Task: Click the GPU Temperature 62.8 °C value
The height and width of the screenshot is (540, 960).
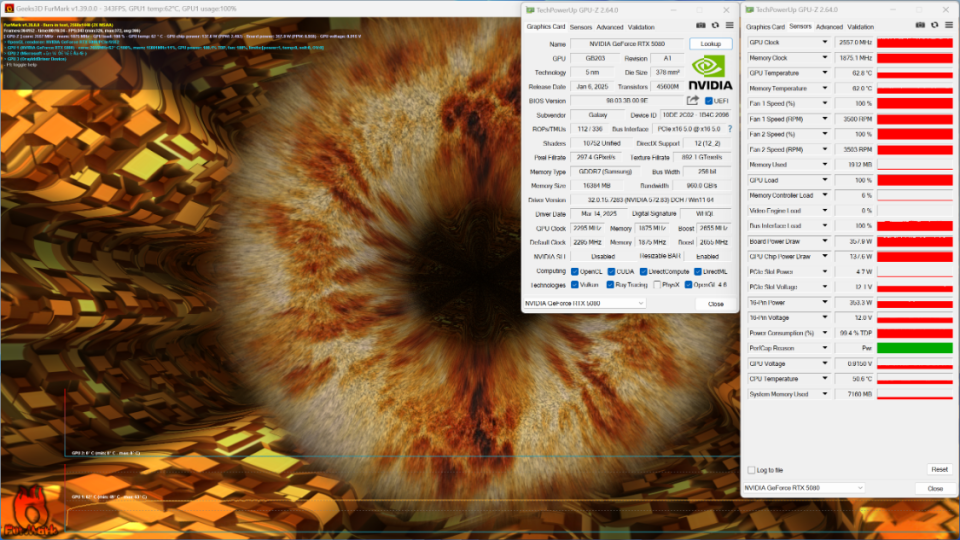Action: point(855,73)
